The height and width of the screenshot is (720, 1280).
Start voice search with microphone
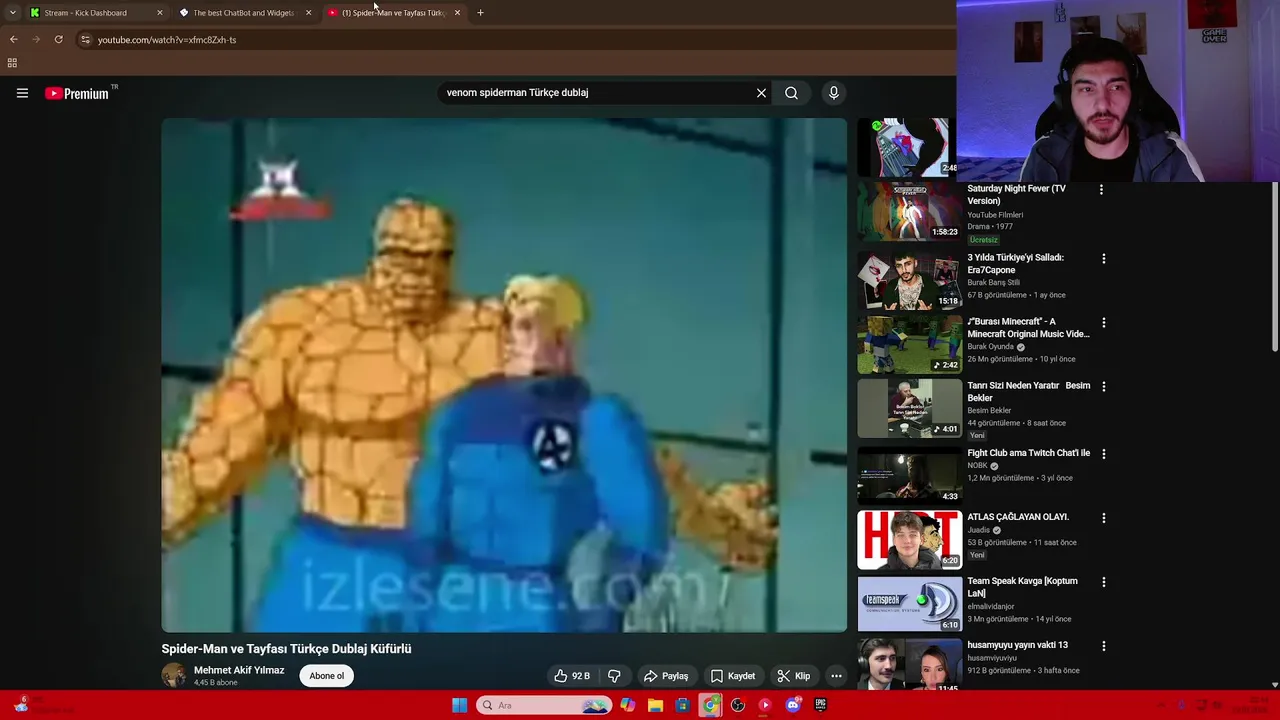pos(833,93)
